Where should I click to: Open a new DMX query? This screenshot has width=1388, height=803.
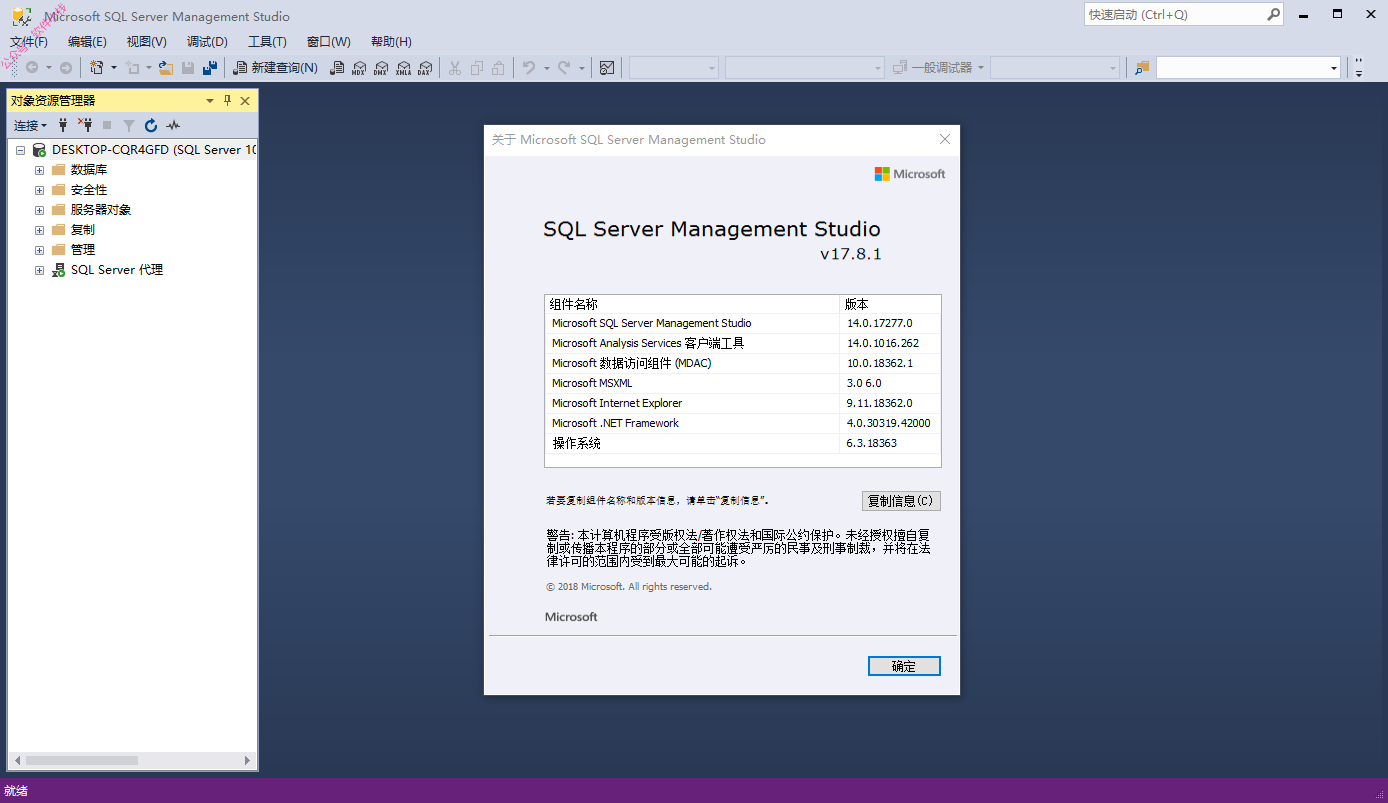coord(381,68)
